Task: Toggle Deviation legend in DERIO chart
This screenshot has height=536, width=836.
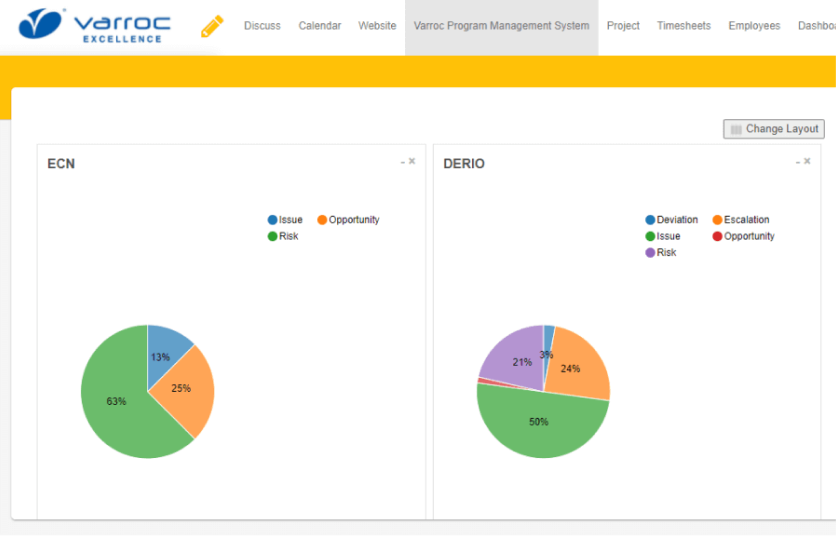Action: tap(671, 220)
